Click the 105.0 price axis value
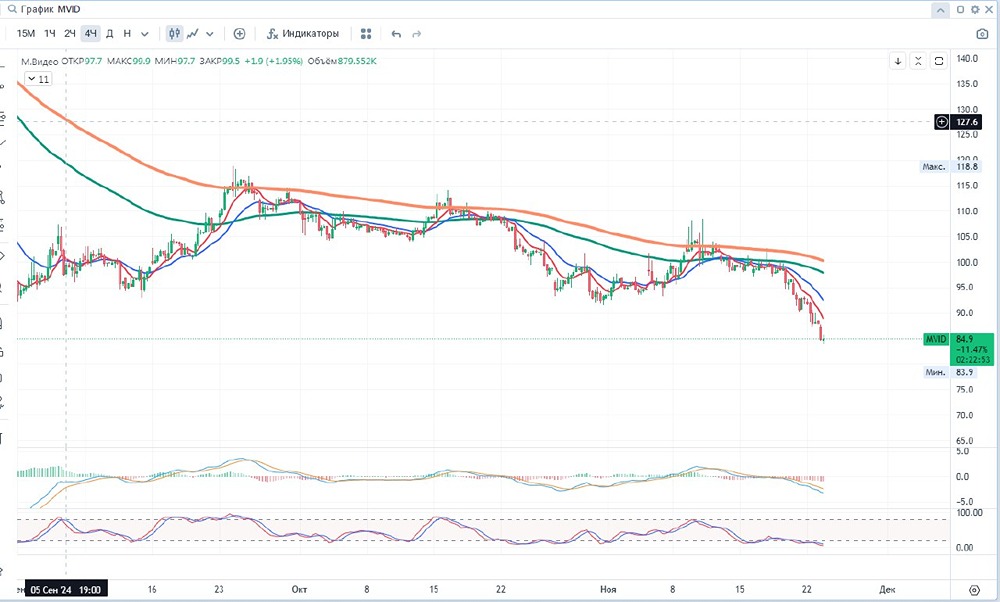 tap(967, 237)
